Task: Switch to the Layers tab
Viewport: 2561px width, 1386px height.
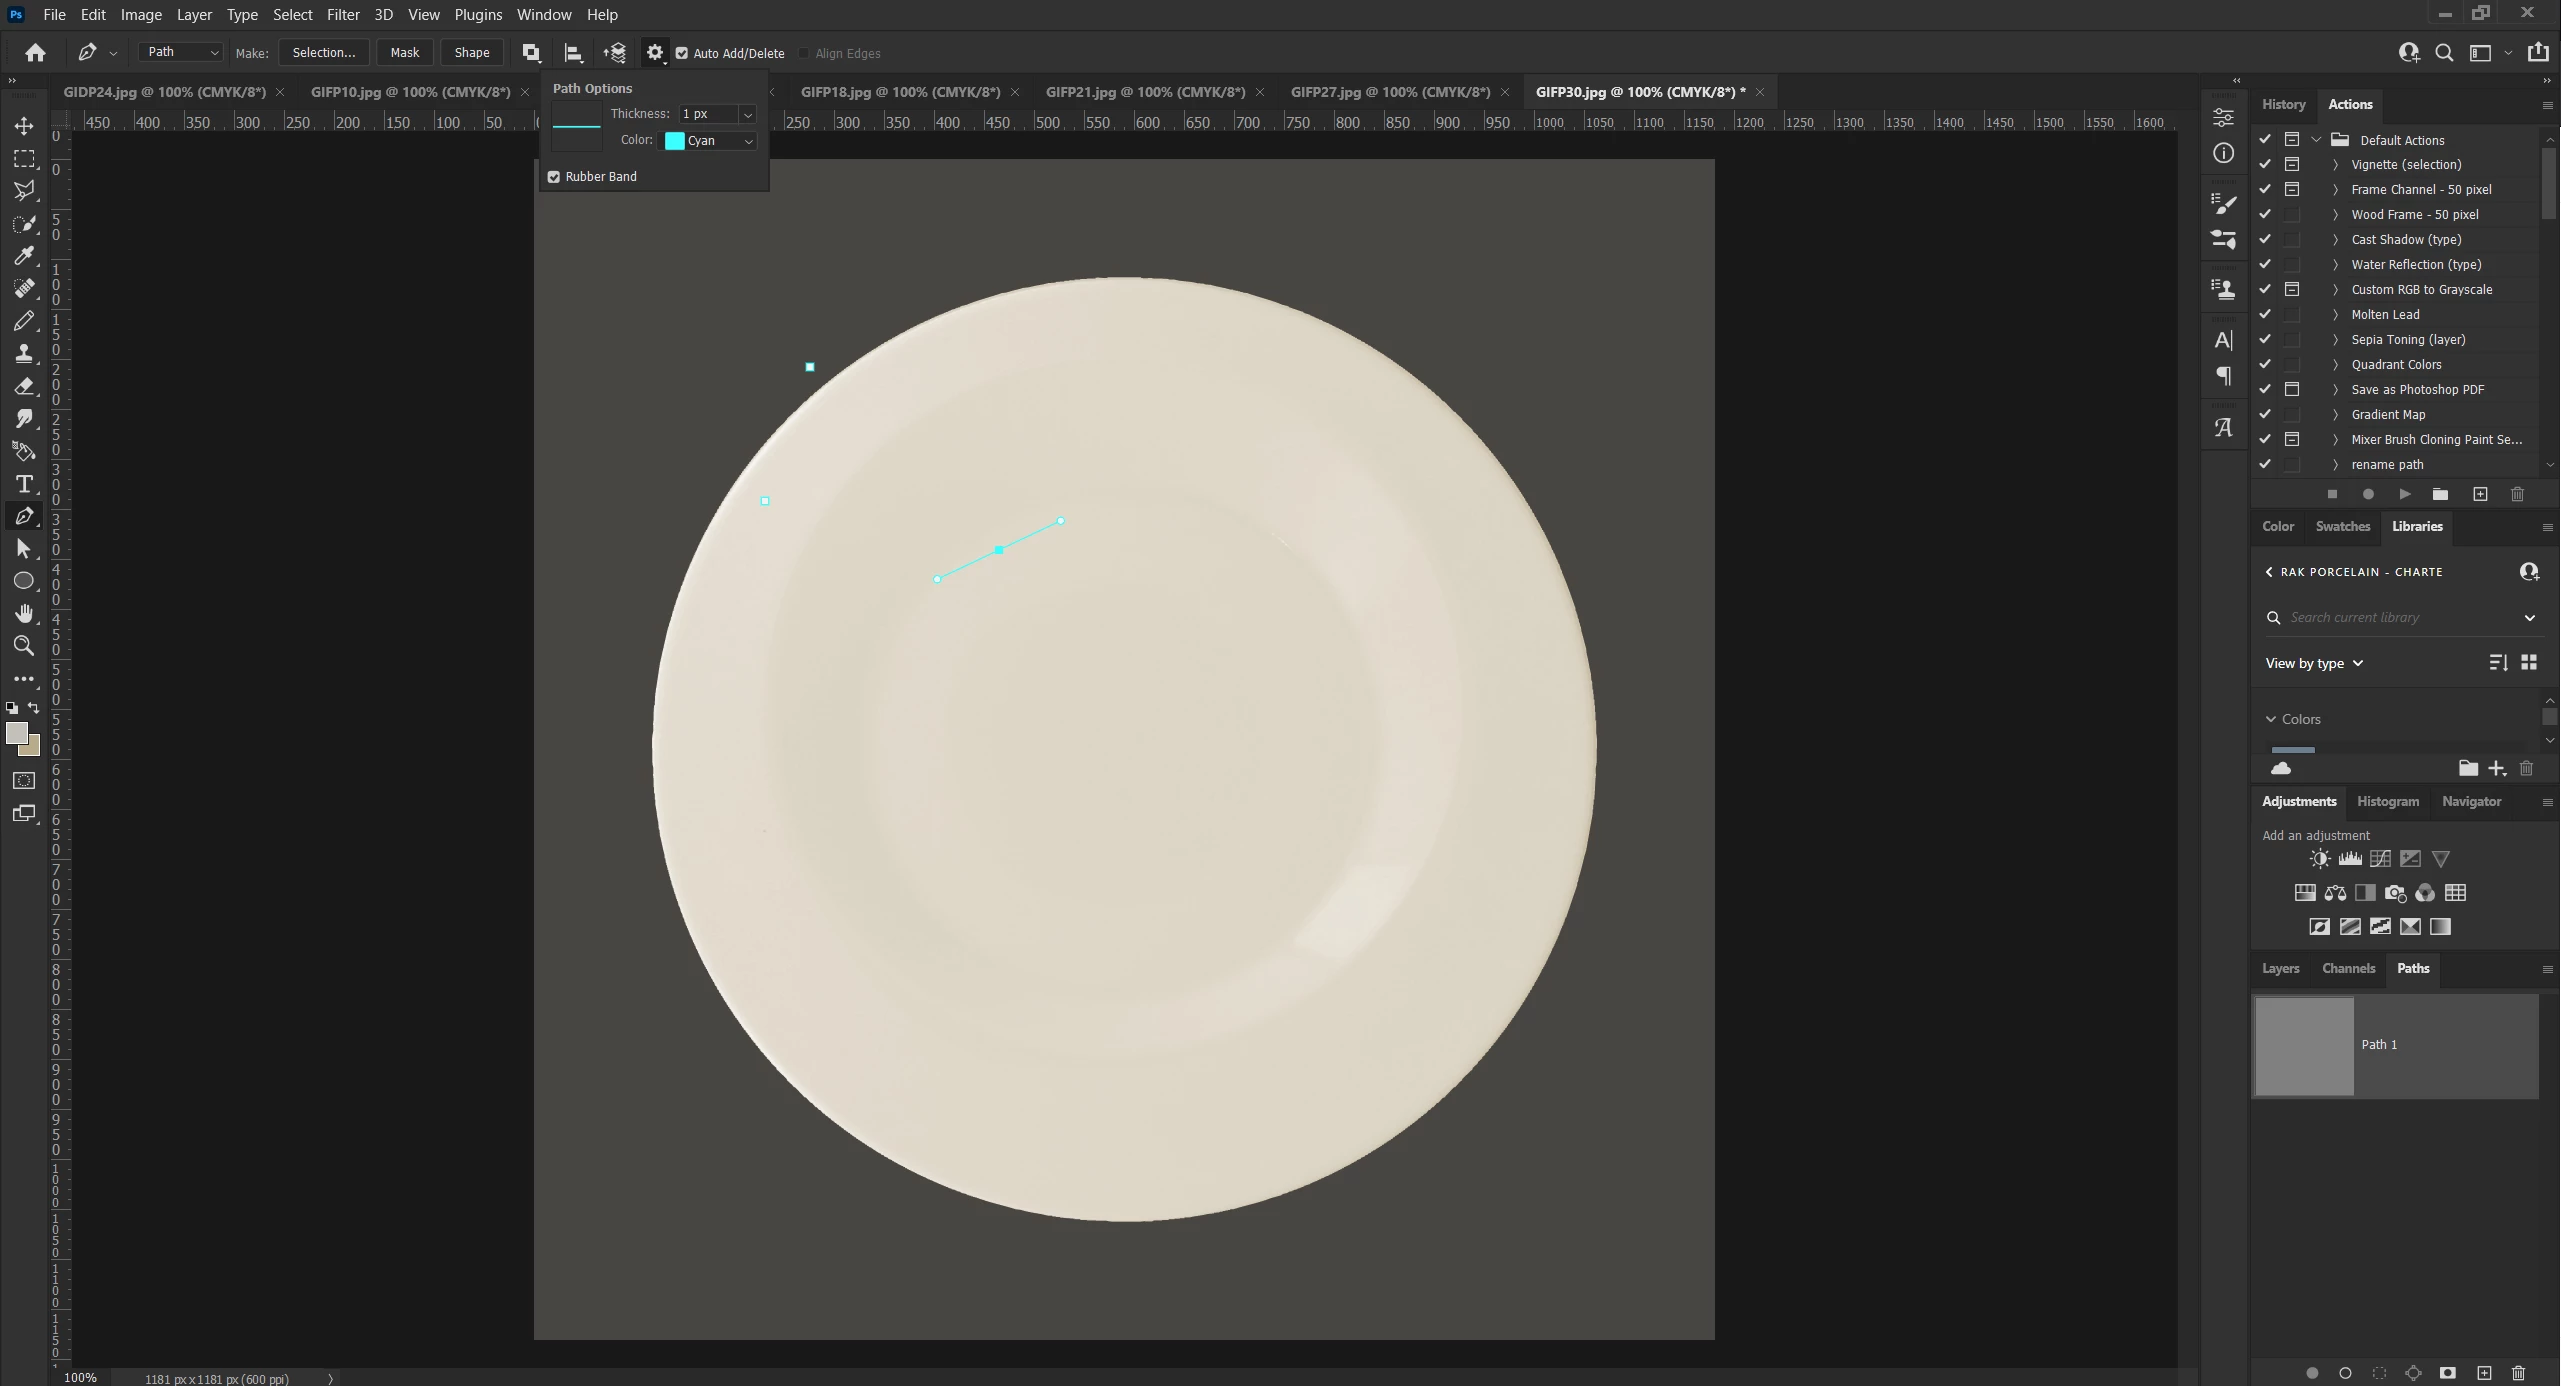Action: 2280,968
